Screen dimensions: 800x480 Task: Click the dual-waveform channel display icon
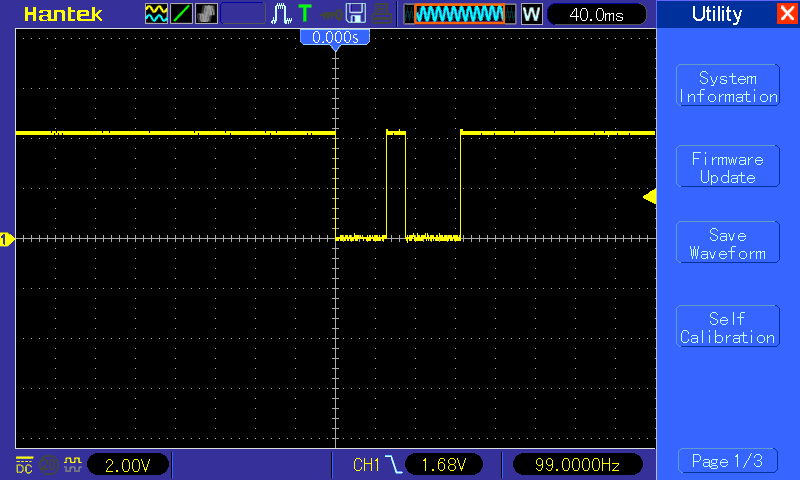[x=156, y=14]
